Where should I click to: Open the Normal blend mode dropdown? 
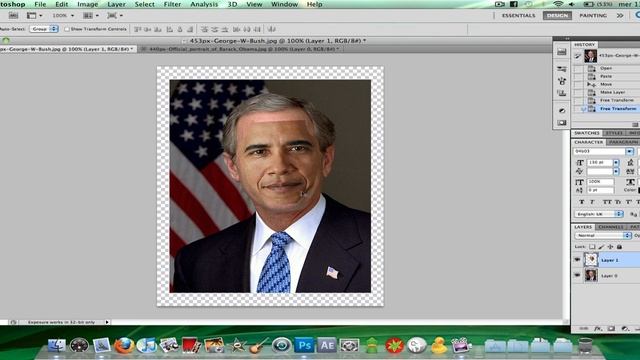[x=603, y=236]
